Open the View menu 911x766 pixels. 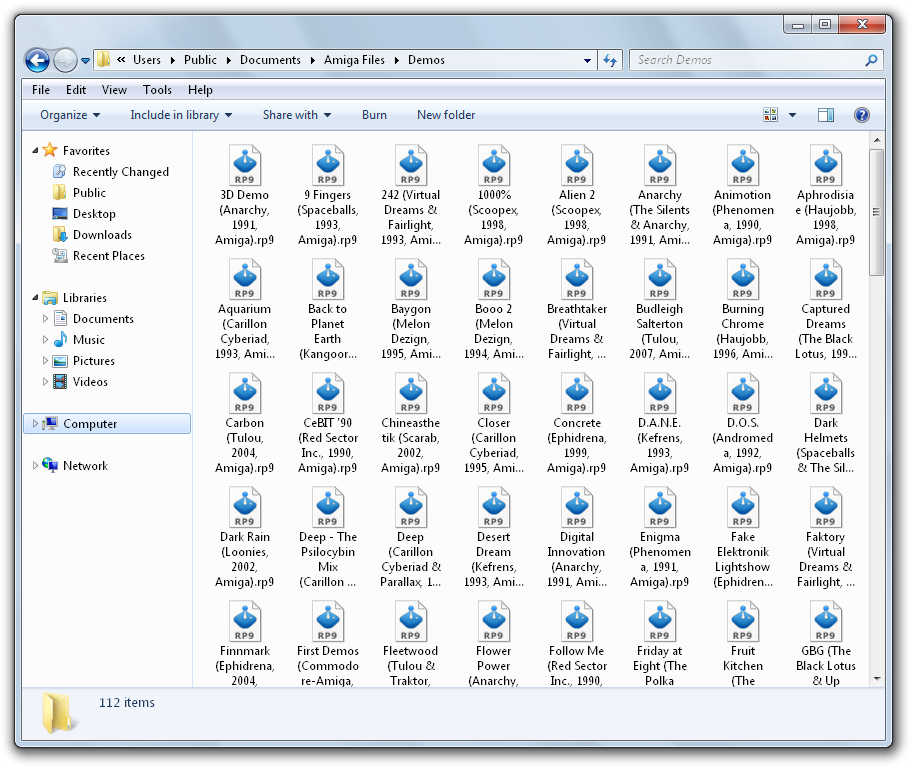(x=114, y=90)
